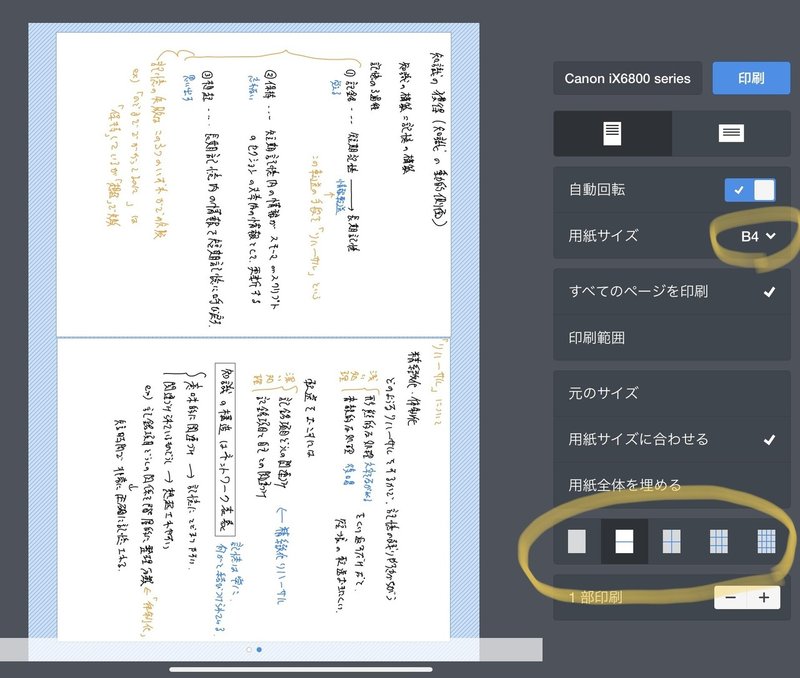Select the 元のサイズ original size option
The width and height of the screenshot is (800, 678).
click(x=672, y=391)
